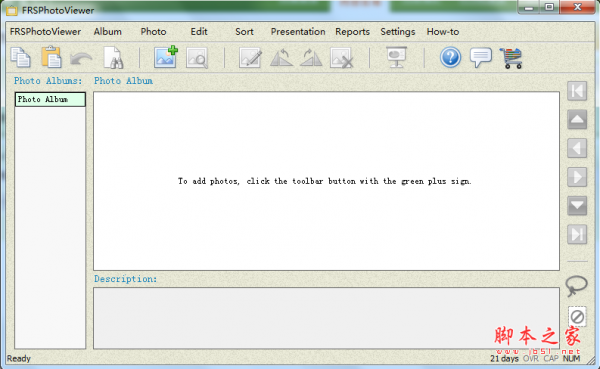The height and width of the screenshot is (369, 600).
Task: Jump to last photo navigation button
Action: [x=577, y=234]
